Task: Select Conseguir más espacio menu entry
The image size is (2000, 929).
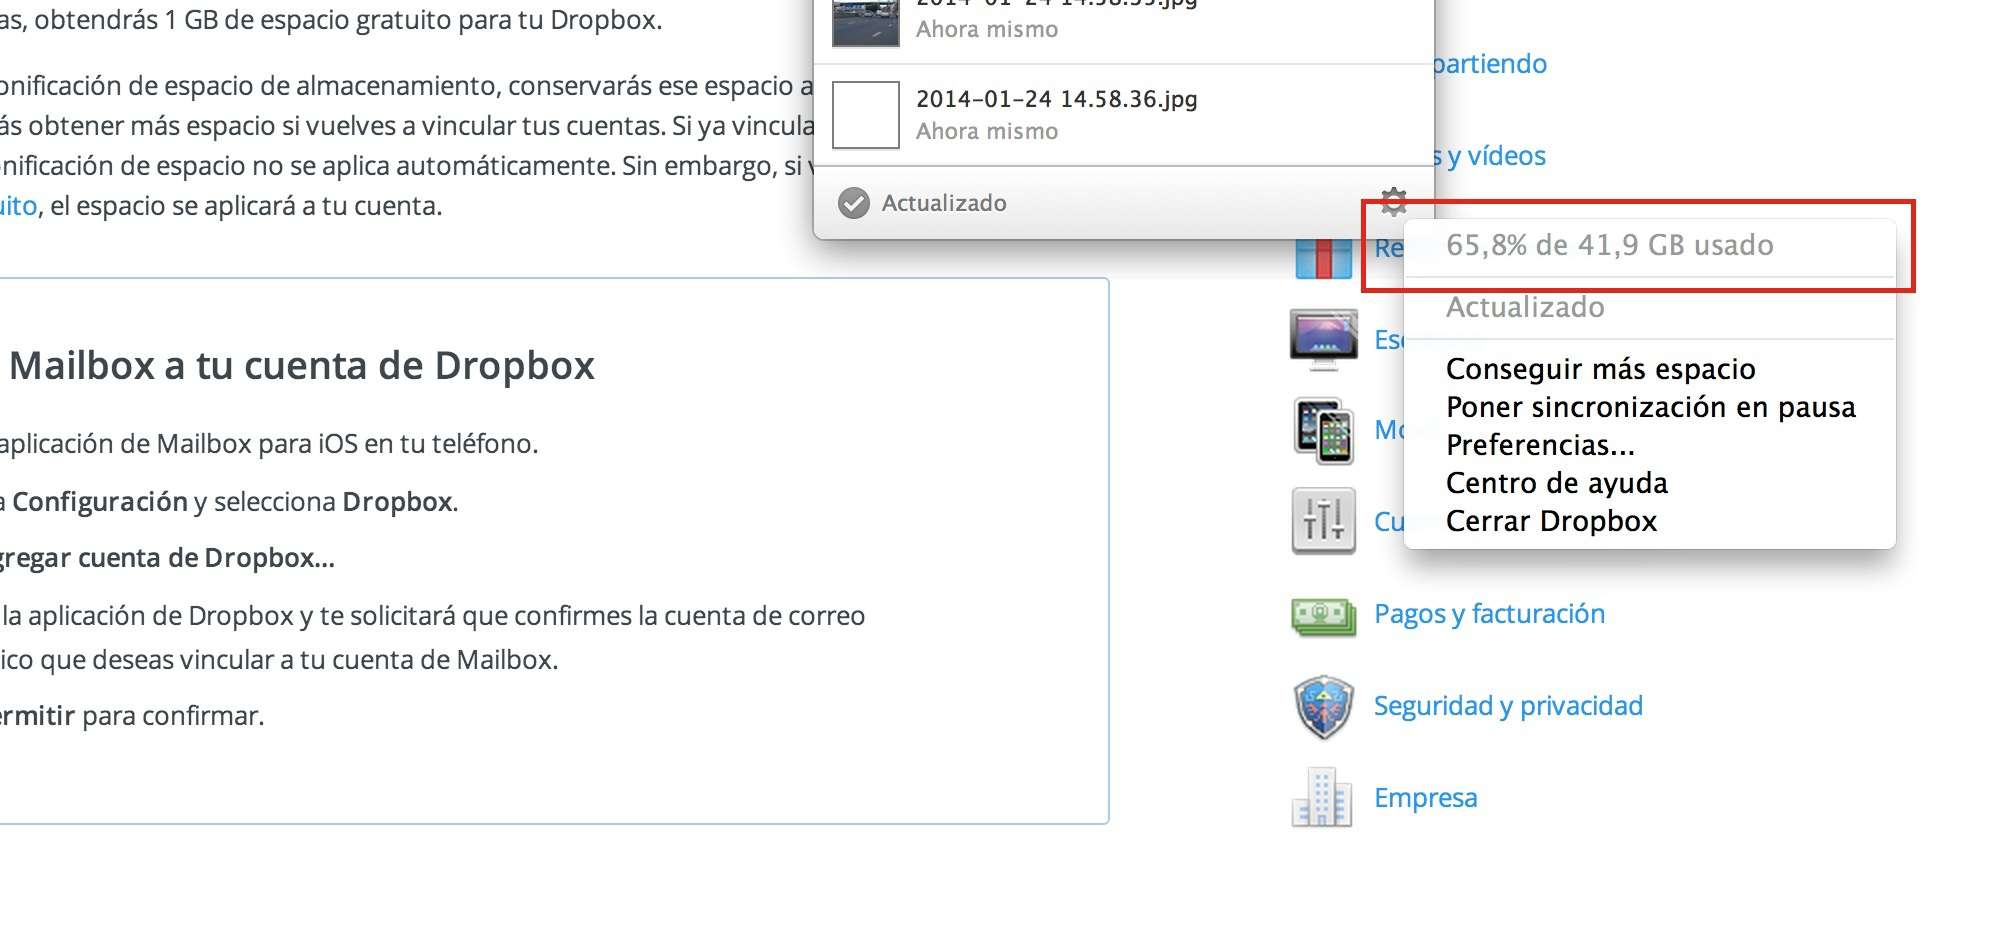Action: [1600, 369]
